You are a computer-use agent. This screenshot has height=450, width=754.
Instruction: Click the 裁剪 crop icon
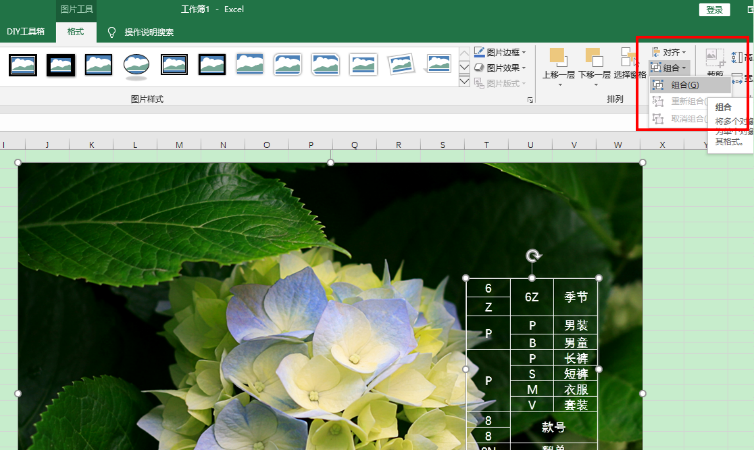(715, 57)
